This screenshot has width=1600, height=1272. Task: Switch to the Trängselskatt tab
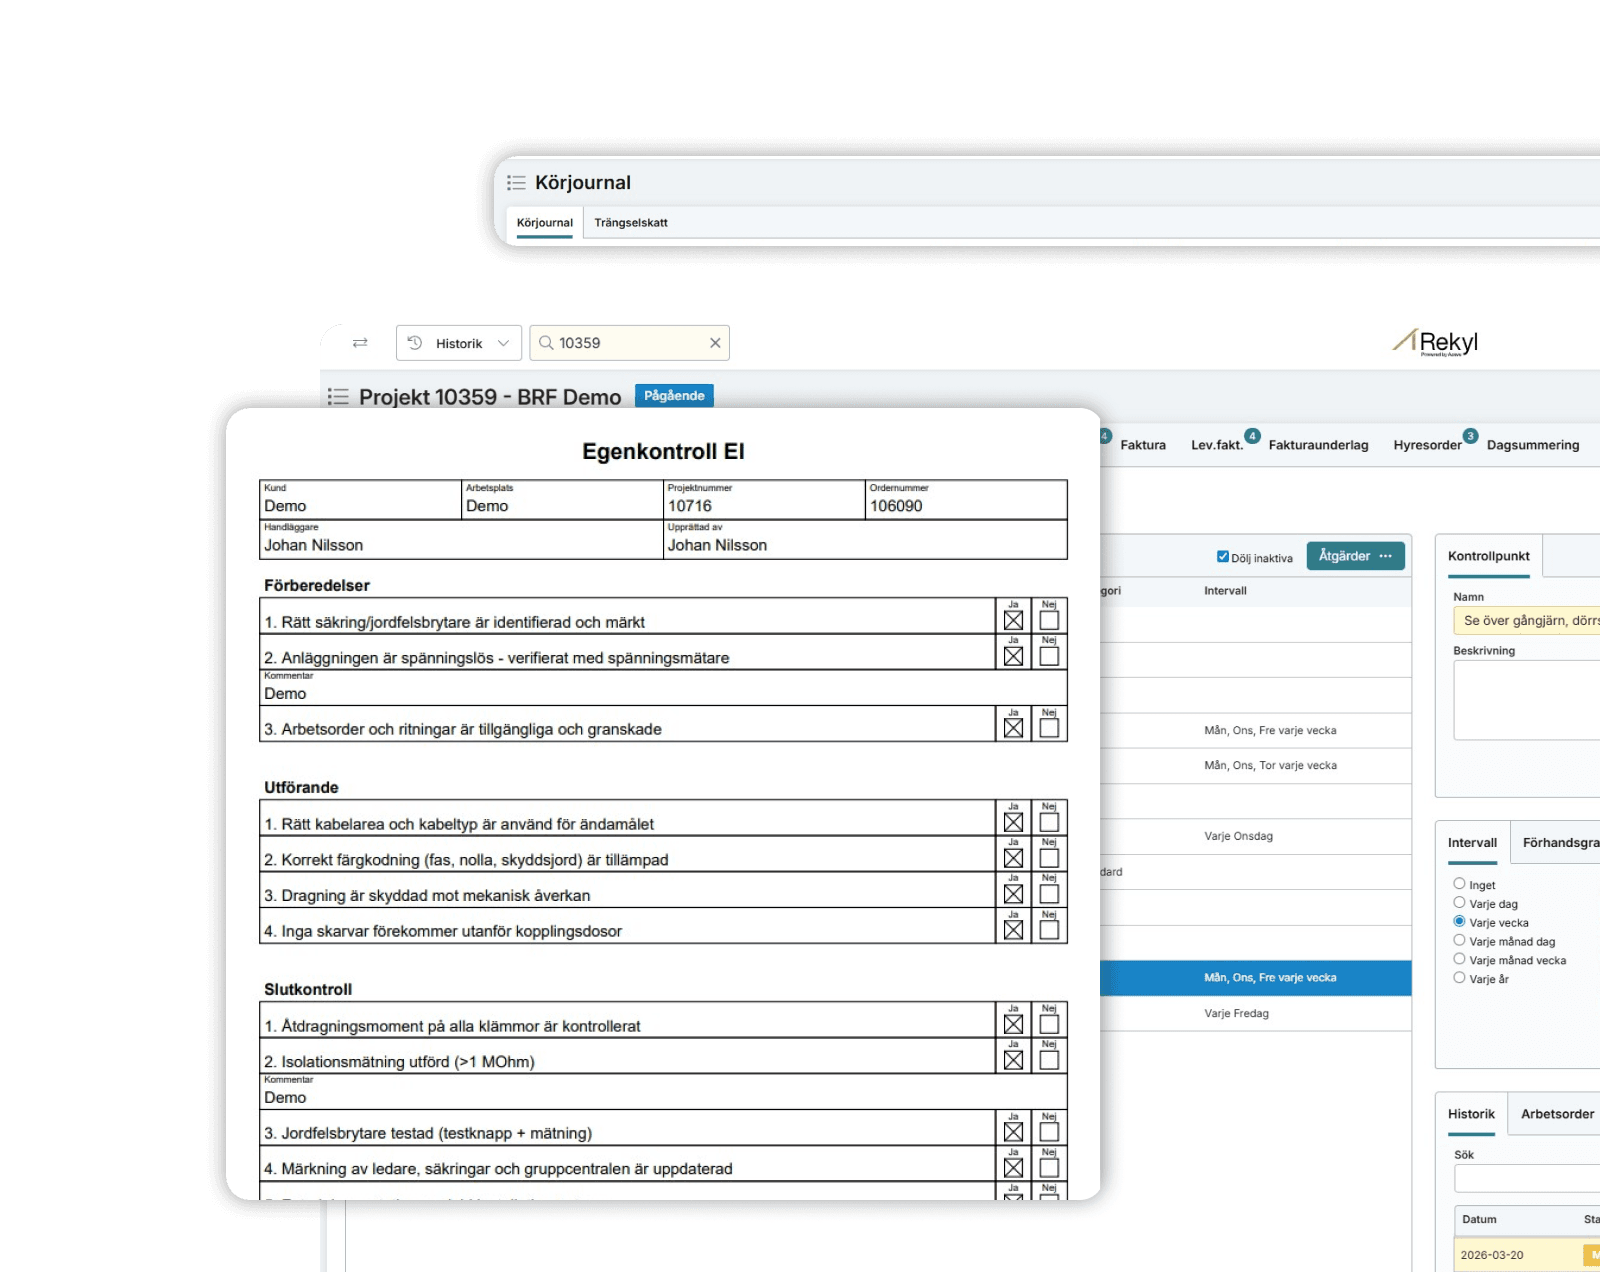(x=631, y=223)
